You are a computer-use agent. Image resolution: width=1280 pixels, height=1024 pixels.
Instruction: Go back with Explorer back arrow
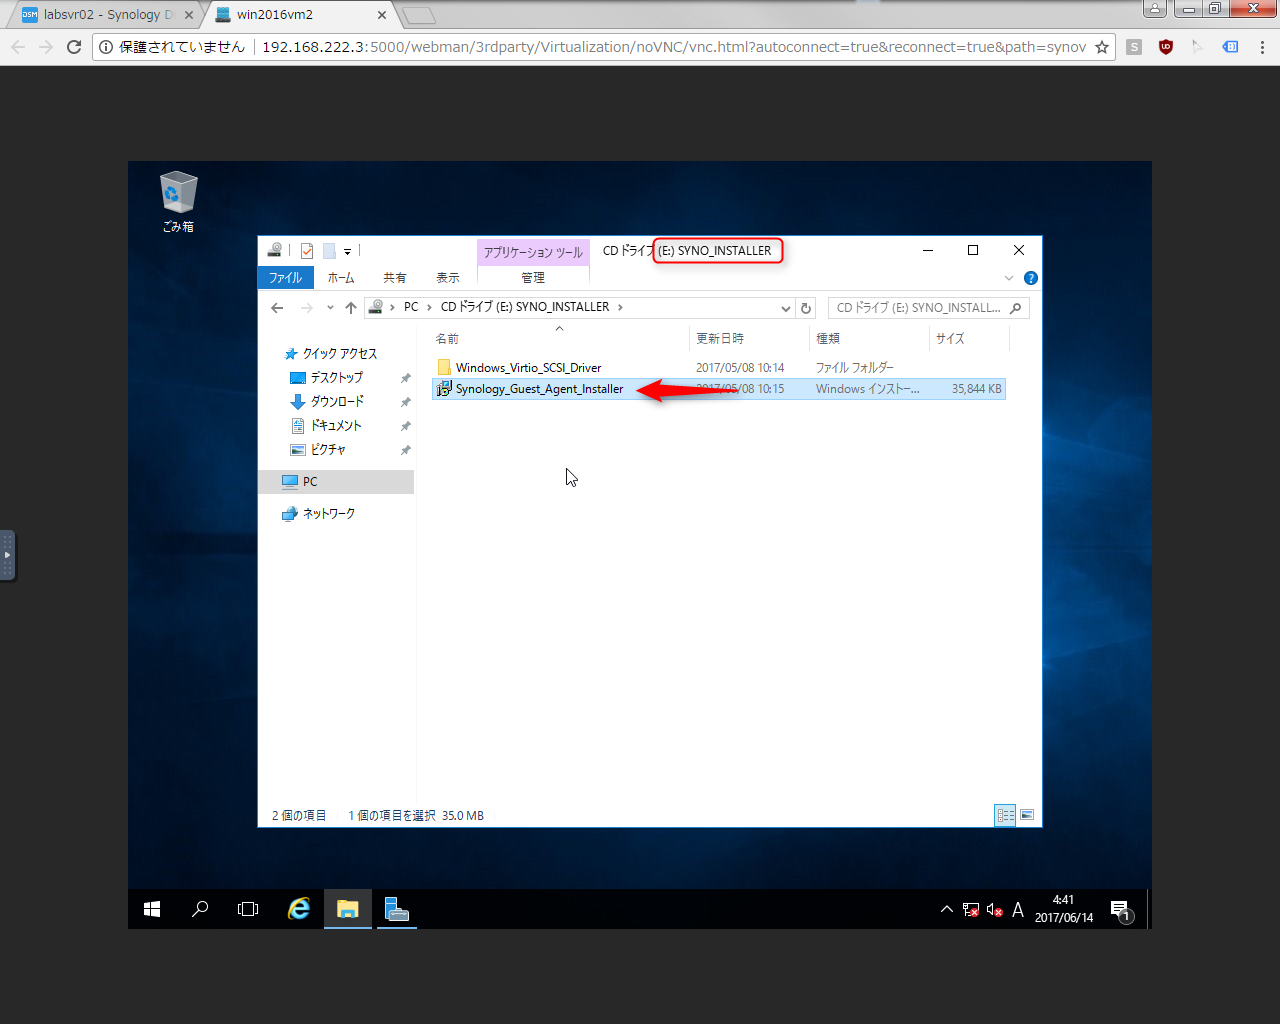click(277, 308)
